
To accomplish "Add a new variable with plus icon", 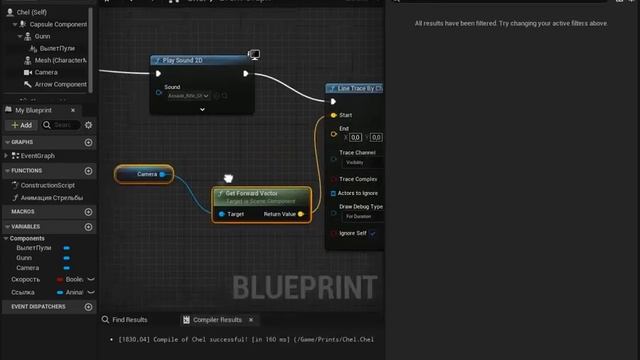I will 88,227.
